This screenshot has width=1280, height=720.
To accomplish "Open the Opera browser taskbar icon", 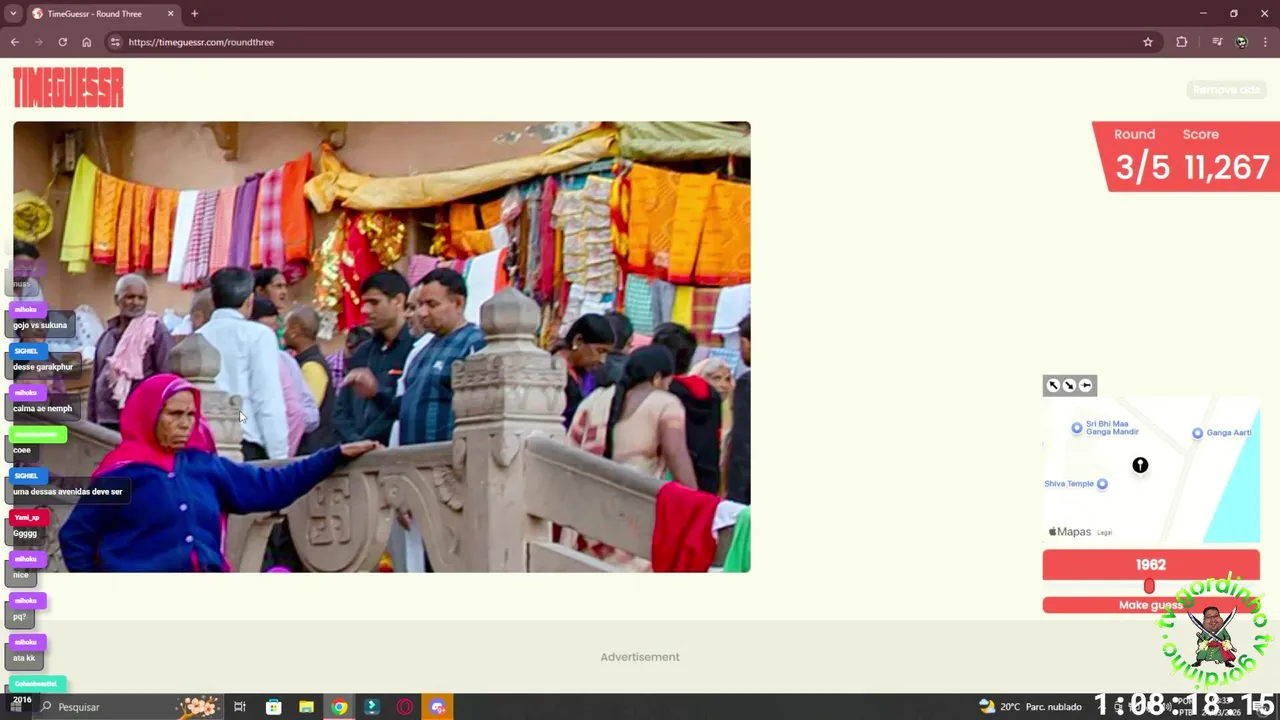I will coord(405,707).
